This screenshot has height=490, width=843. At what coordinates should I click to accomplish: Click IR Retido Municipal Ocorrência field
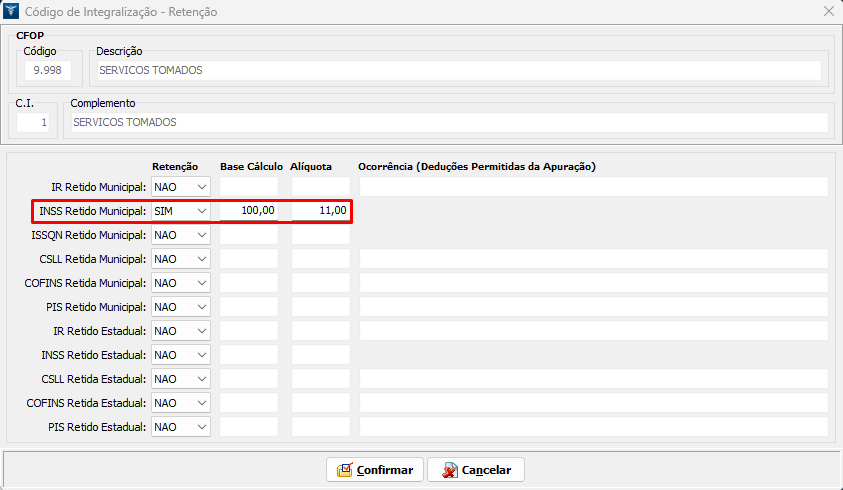(x=593, y=187)
